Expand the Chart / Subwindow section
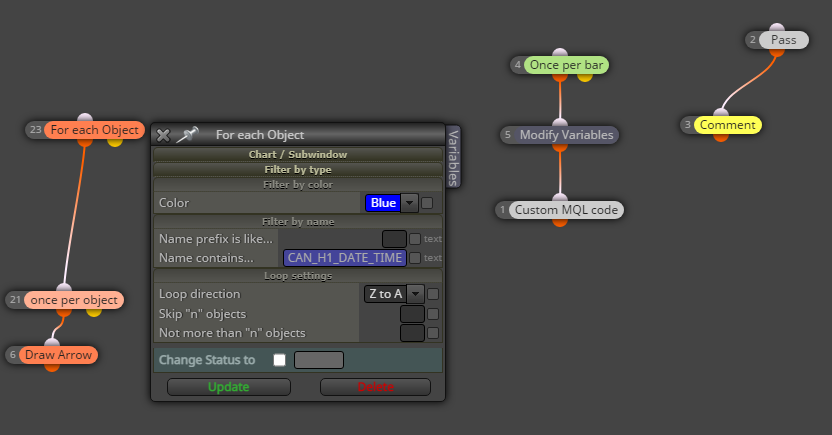 [x=298, y=154]
